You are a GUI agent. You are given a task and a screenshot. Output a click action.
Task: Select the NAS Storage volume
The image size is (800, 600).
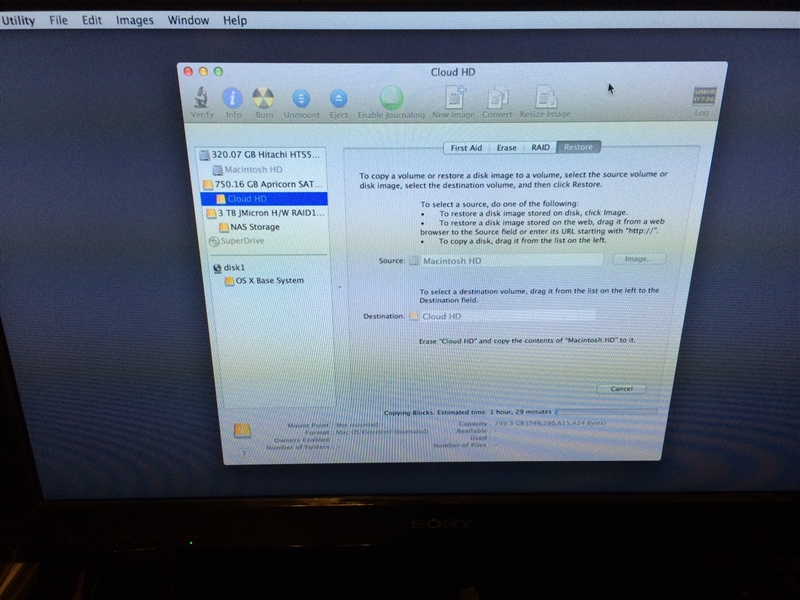click(x=249, y=227)
